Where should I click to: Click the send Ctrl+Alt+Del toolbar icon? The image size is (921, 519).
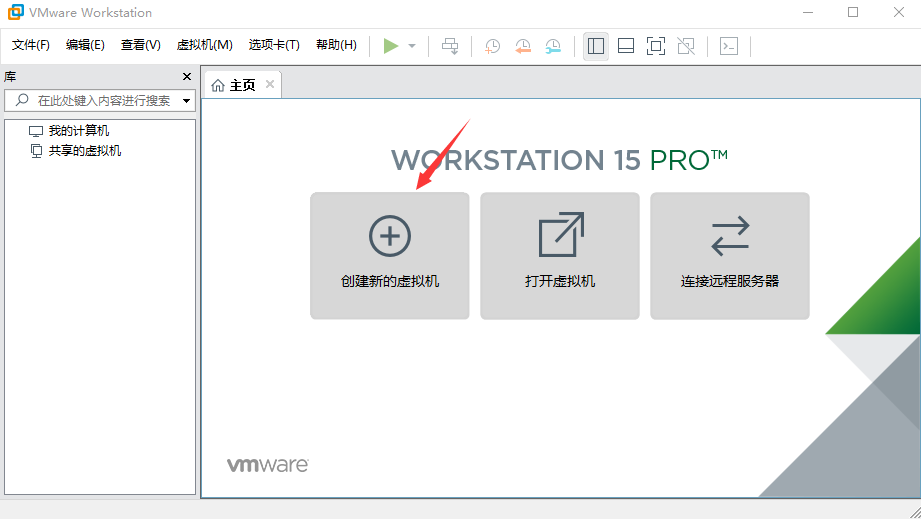click(x=451, y=46)
